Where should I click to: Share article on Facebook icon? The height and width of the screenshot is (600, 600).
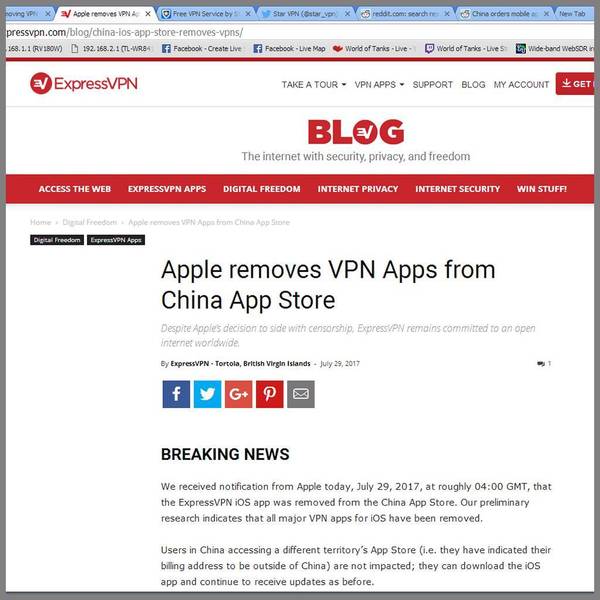pos(176,394)
